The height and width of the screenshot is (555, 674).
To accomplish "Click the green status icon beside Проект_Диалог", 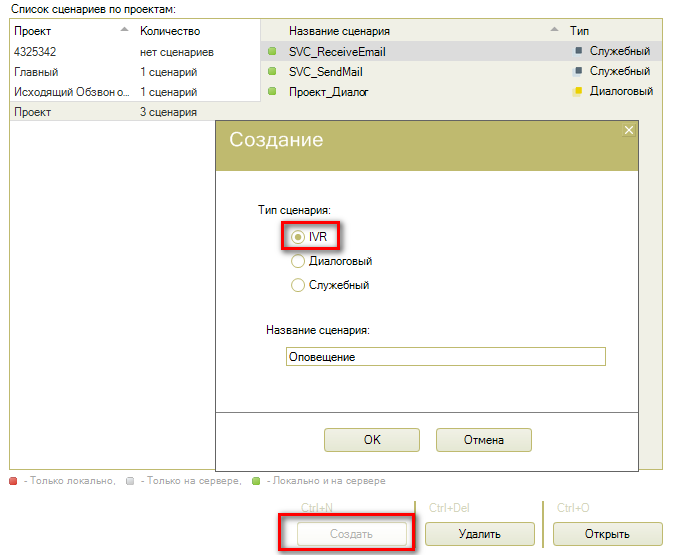I will coord(273,92).
